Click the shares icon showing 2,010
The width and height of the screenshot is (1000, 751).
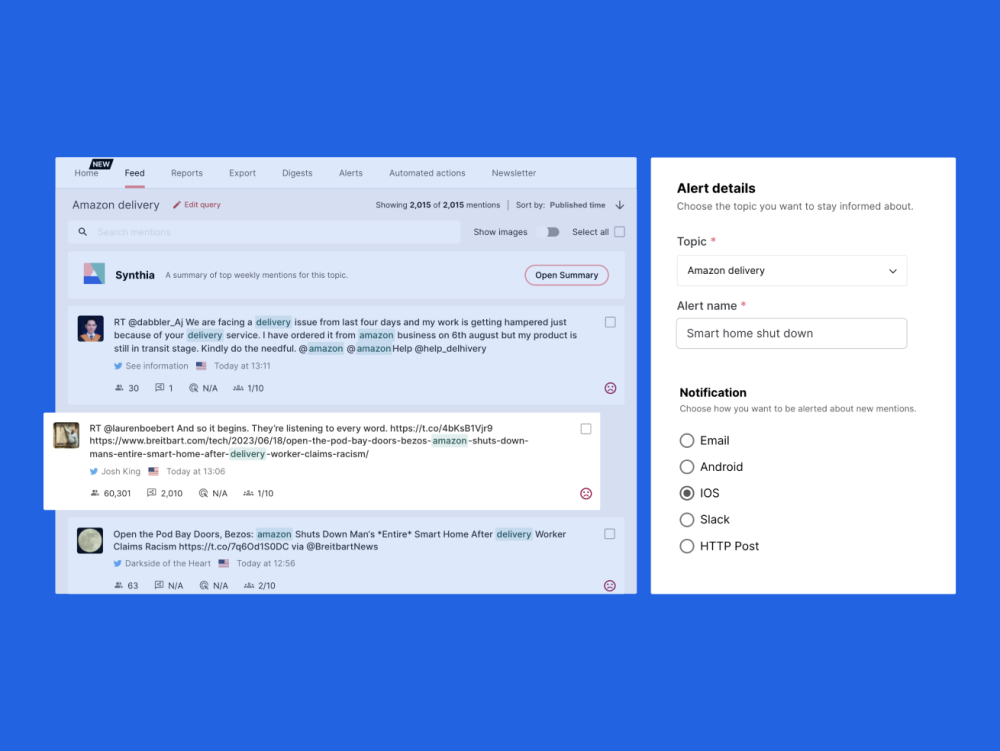point(152,493)
